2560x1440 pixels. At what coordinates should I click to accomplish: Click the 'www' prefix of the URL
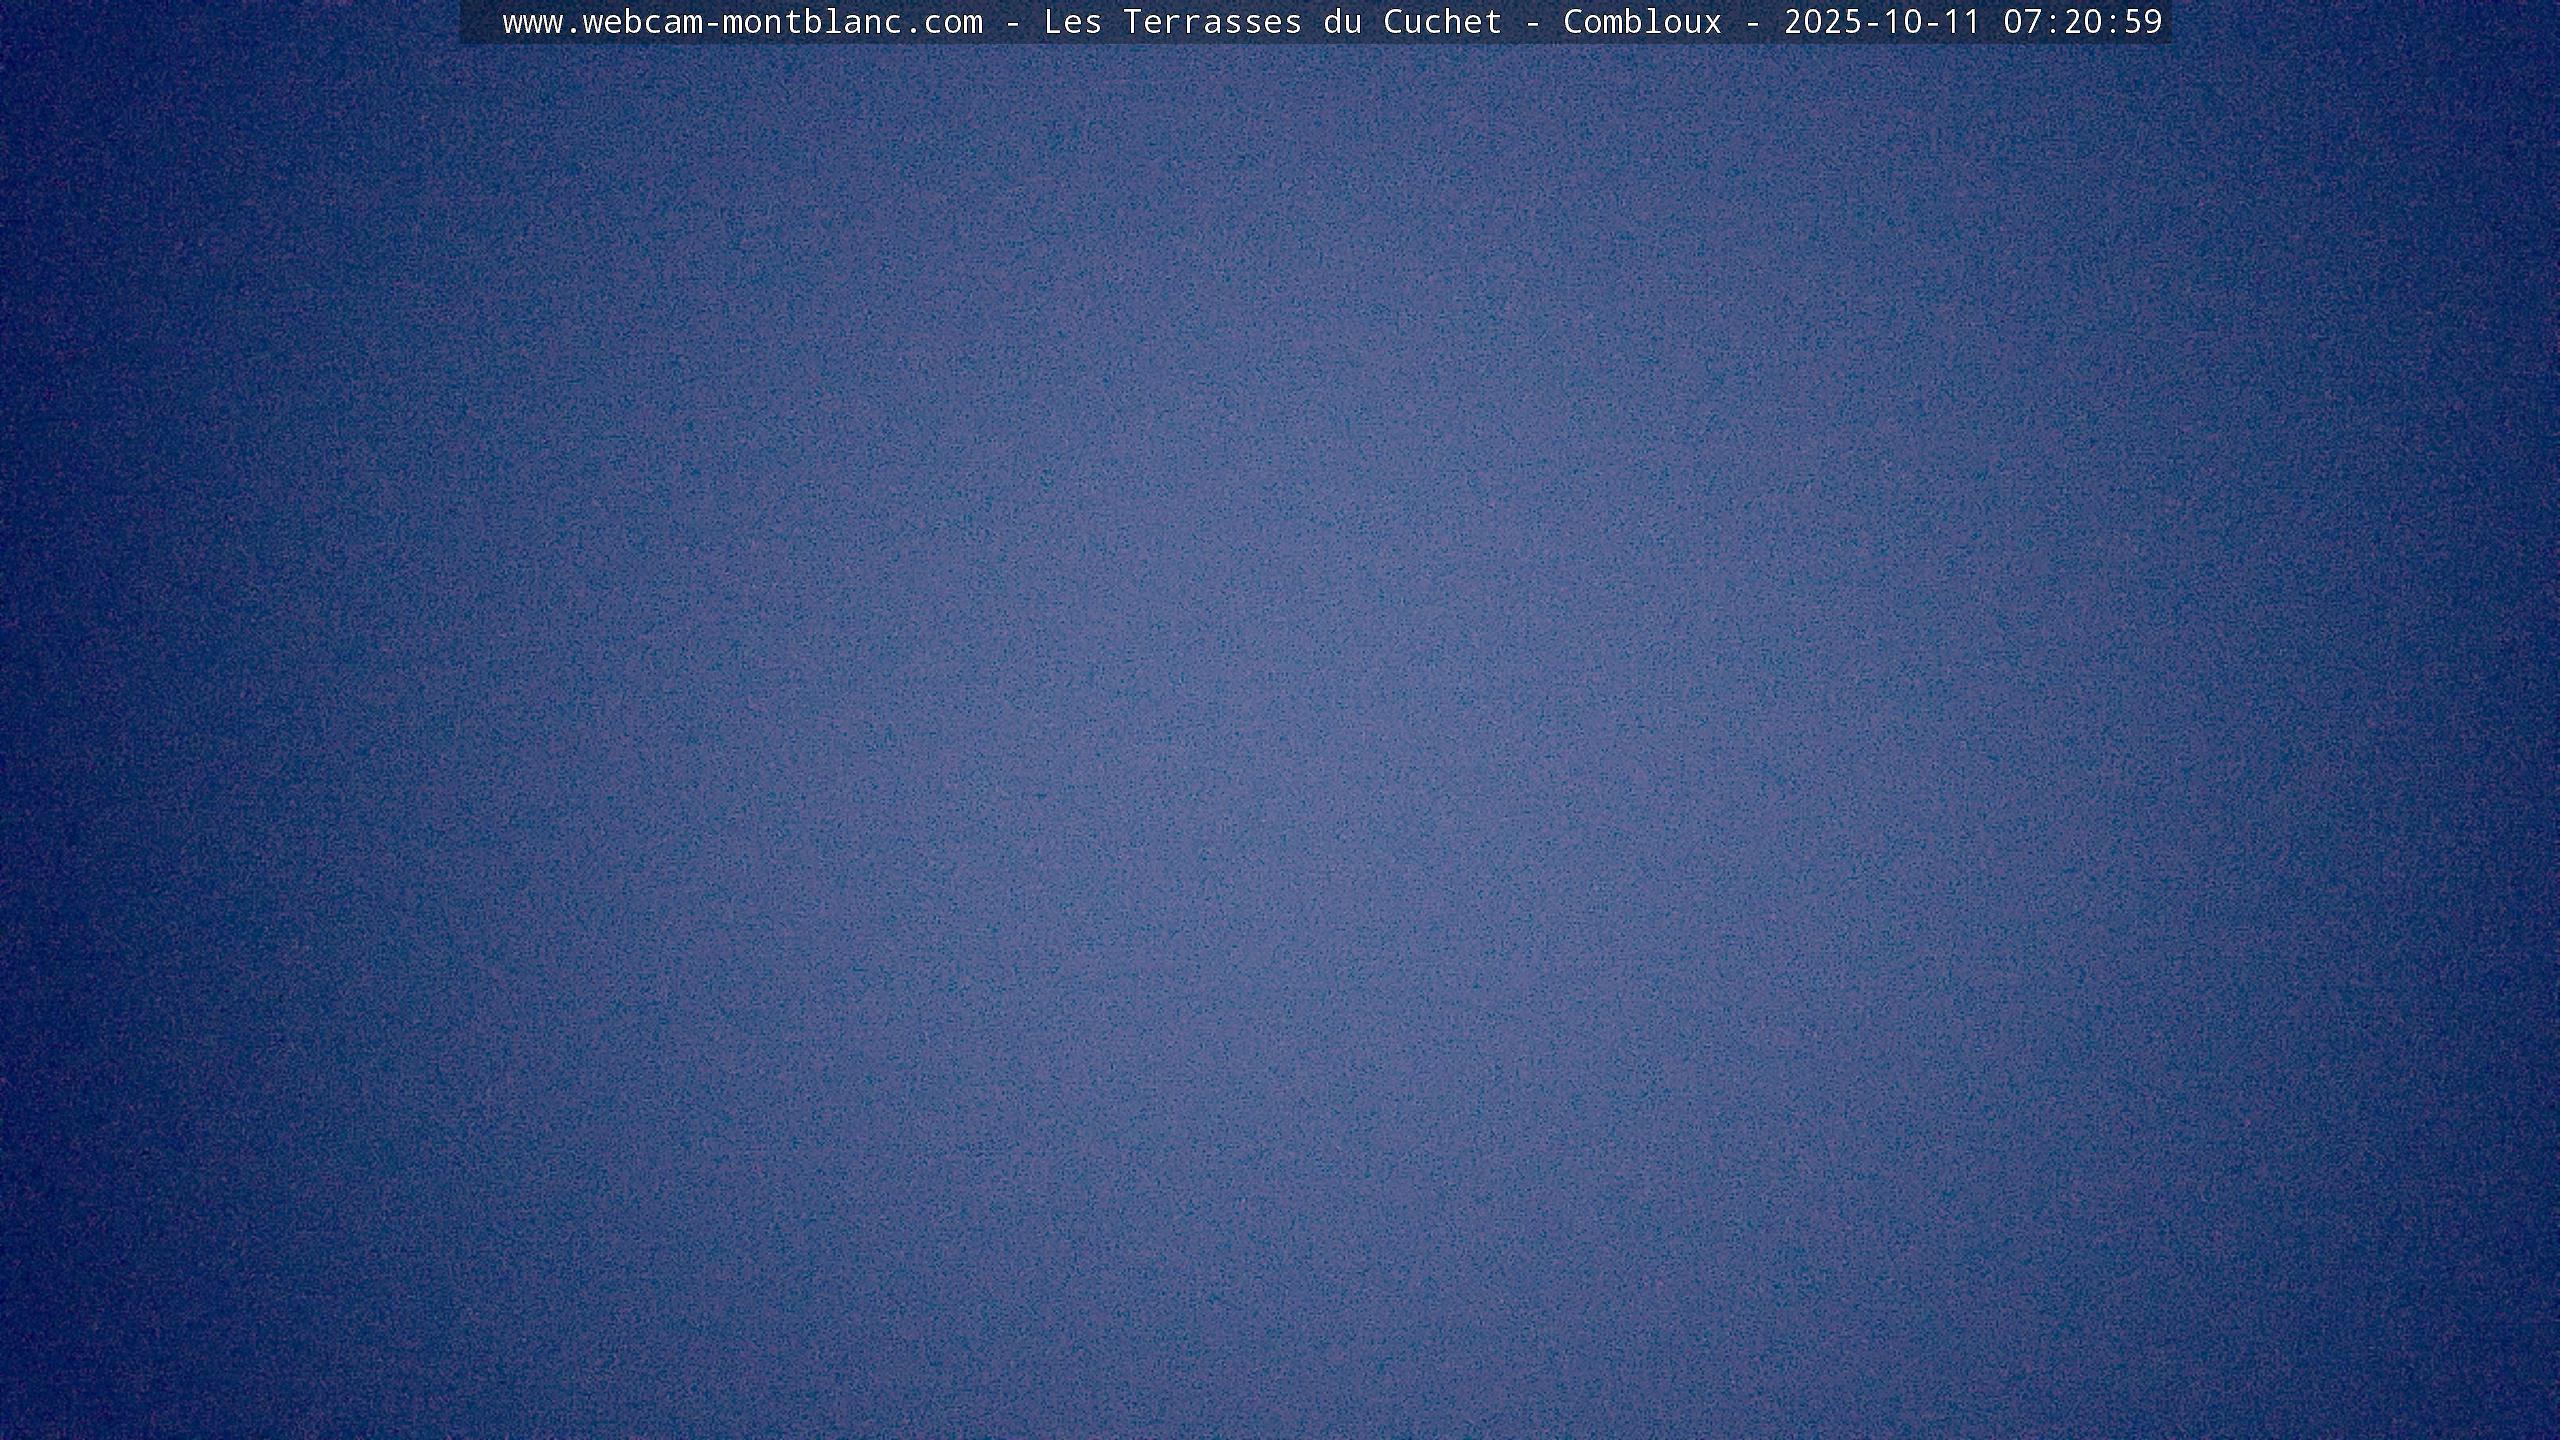point(532,22)
